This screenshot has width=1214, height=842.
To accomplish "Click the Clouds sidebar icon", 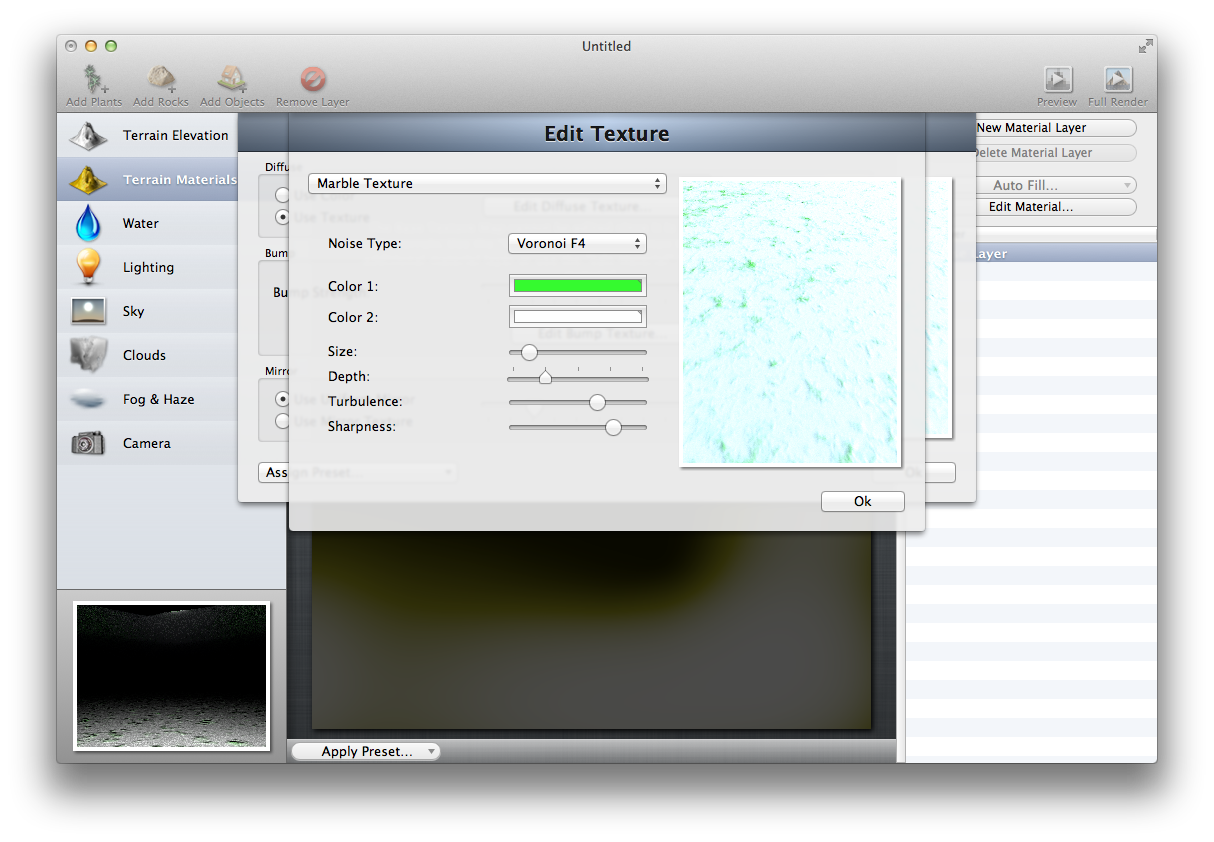I will [88, 355].
